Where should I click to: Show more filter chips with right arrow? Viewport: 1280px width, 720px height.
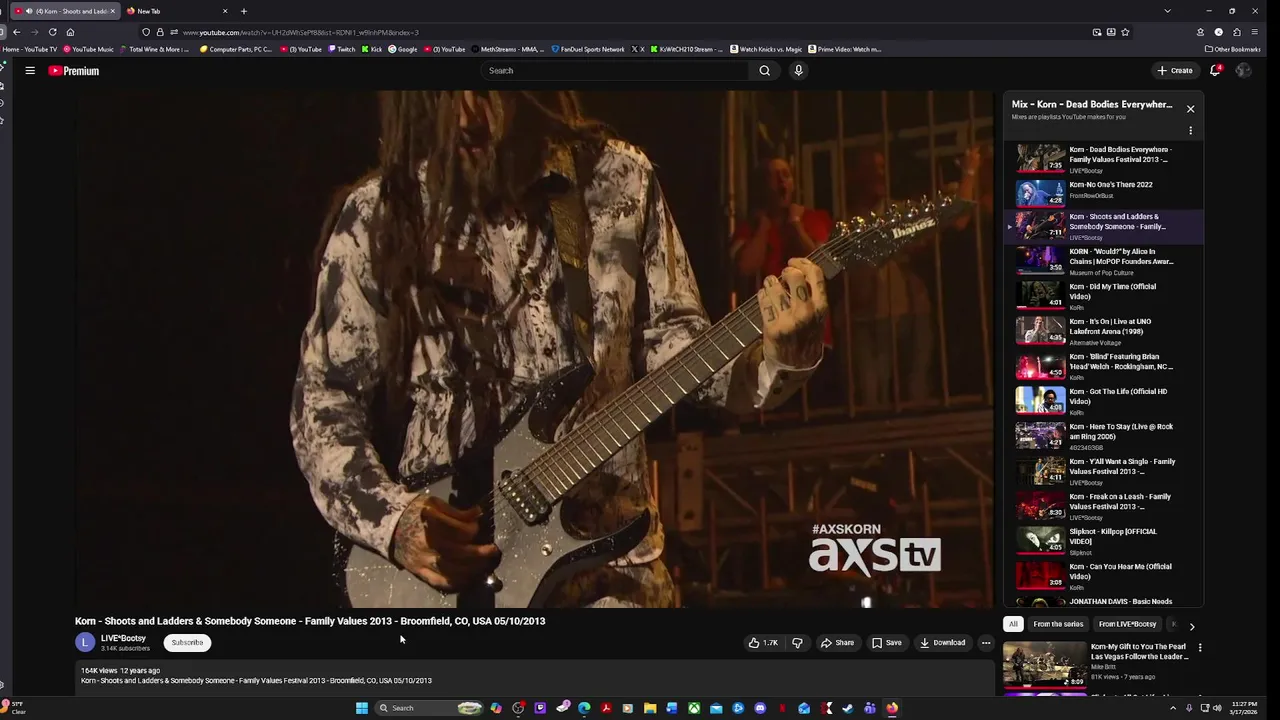pos(1191,625)
